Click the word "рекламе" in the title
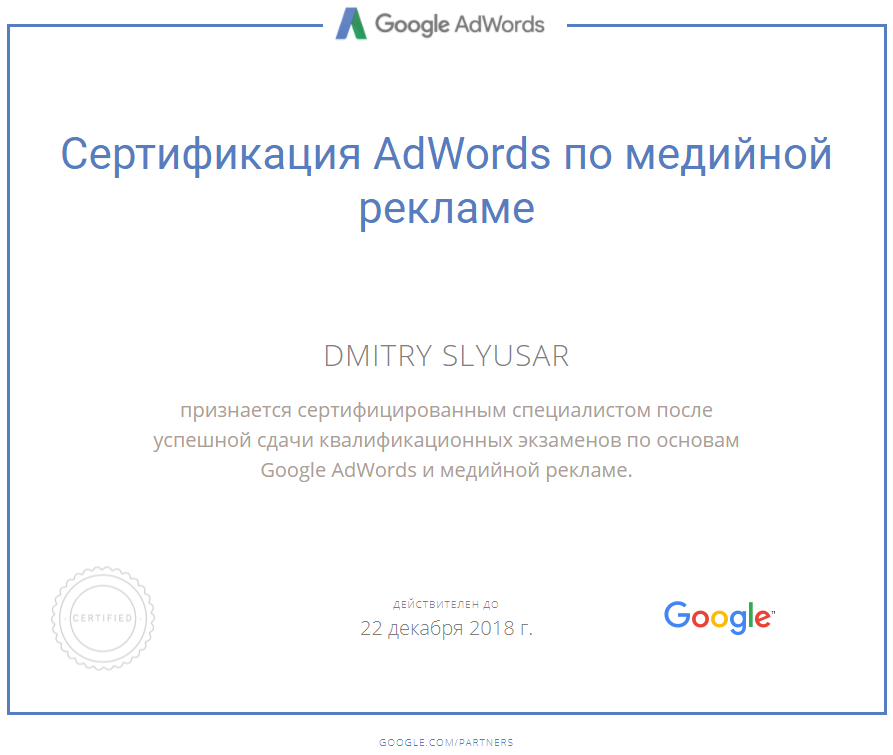 tap(446, 208)
